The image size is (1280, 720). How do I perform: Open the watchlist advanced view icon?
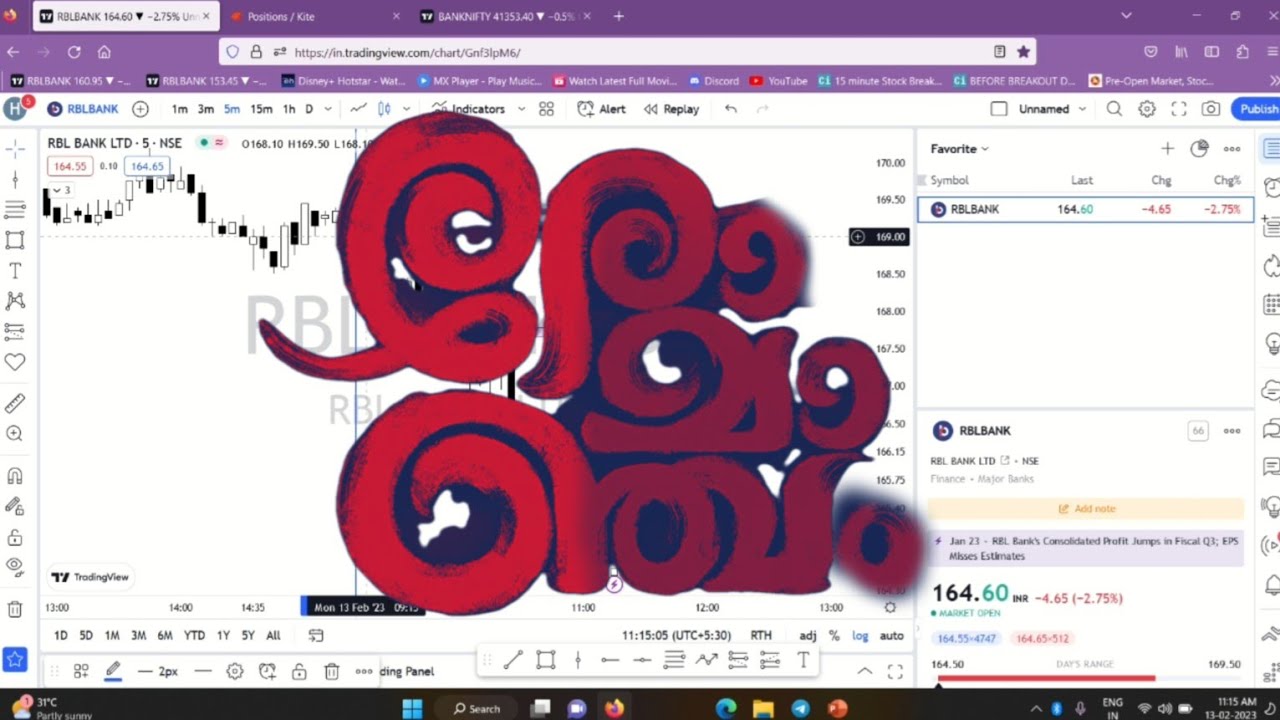pyautogui.click(x=1199, y=149)
